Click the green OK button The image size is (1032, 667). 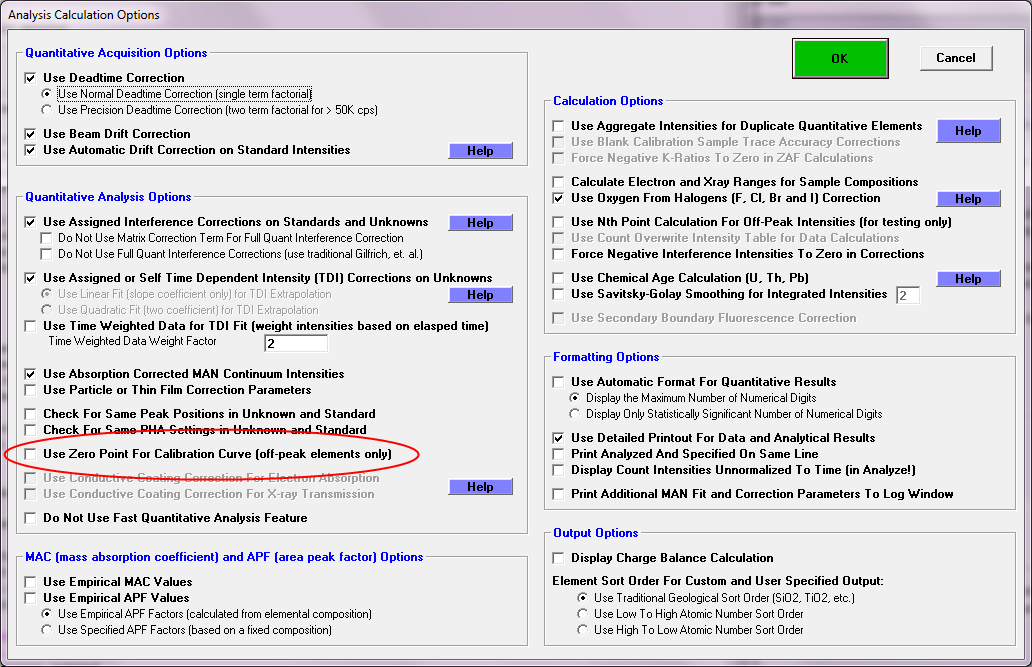839,58
